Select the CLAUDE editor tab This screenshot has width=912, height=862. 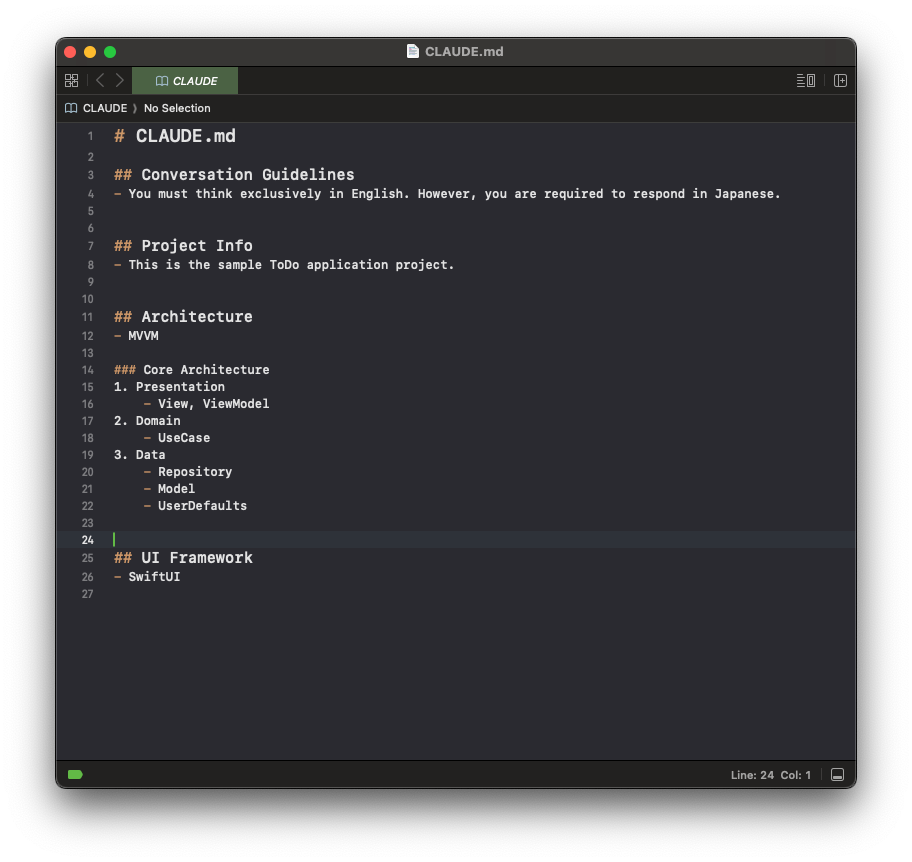pos(186,81)
